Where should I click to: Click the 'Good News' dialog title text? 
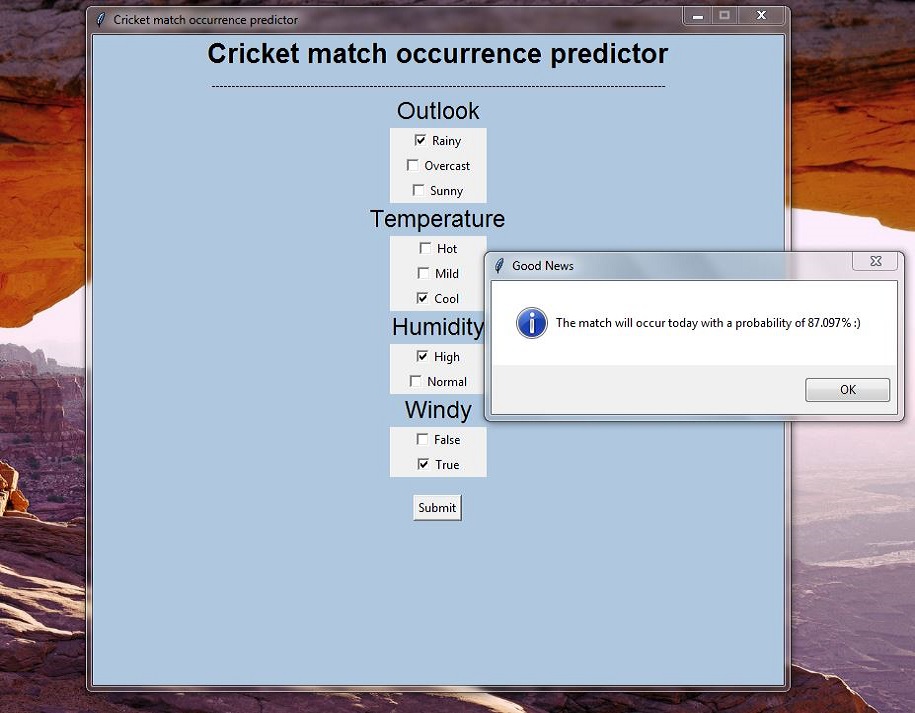click(543, 266)
